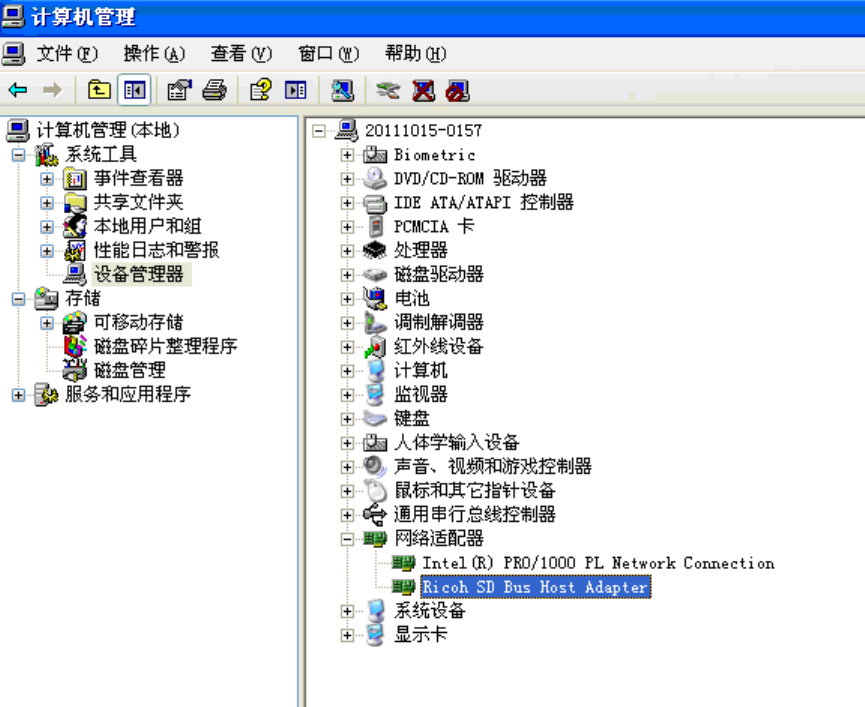Click the 红外线设备 icon
The image size is (865, 707).
[x=375, y=347]
